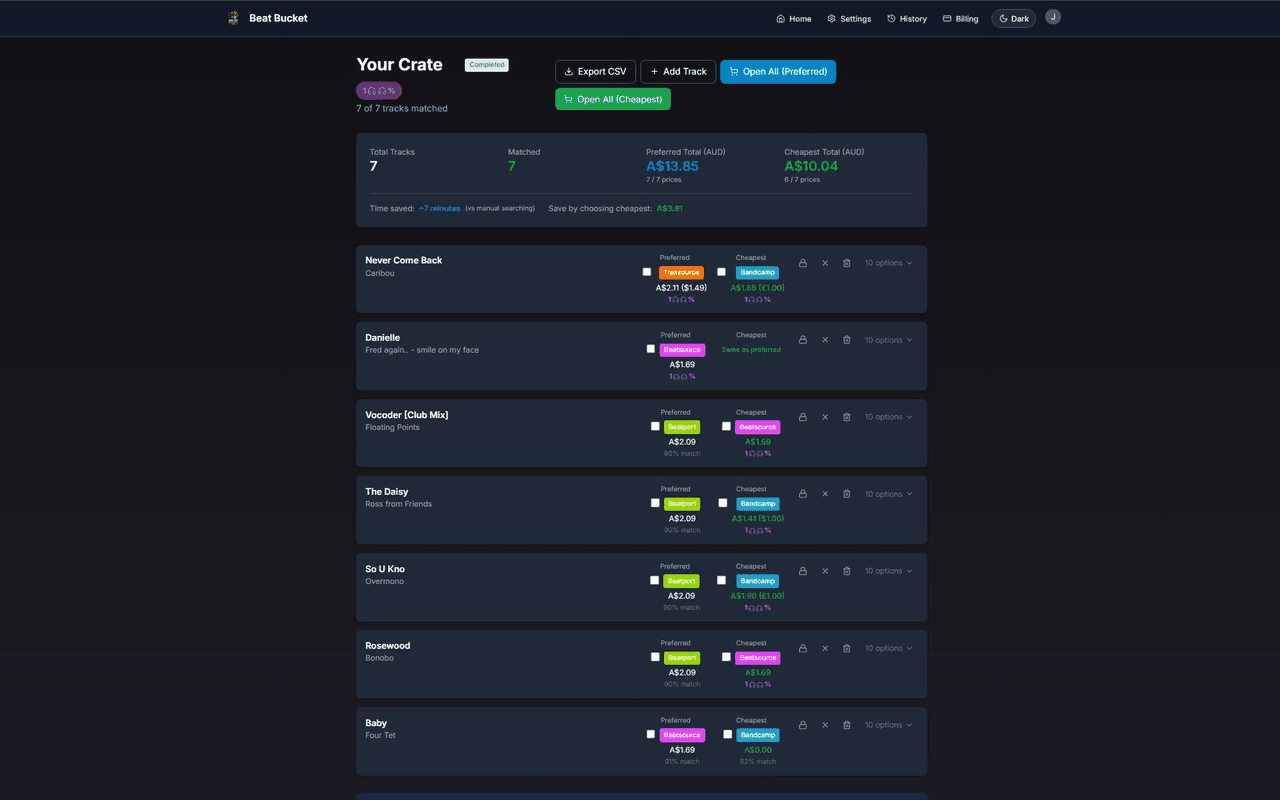Select preferred Beatport checkbox for The Daisy

655,503
